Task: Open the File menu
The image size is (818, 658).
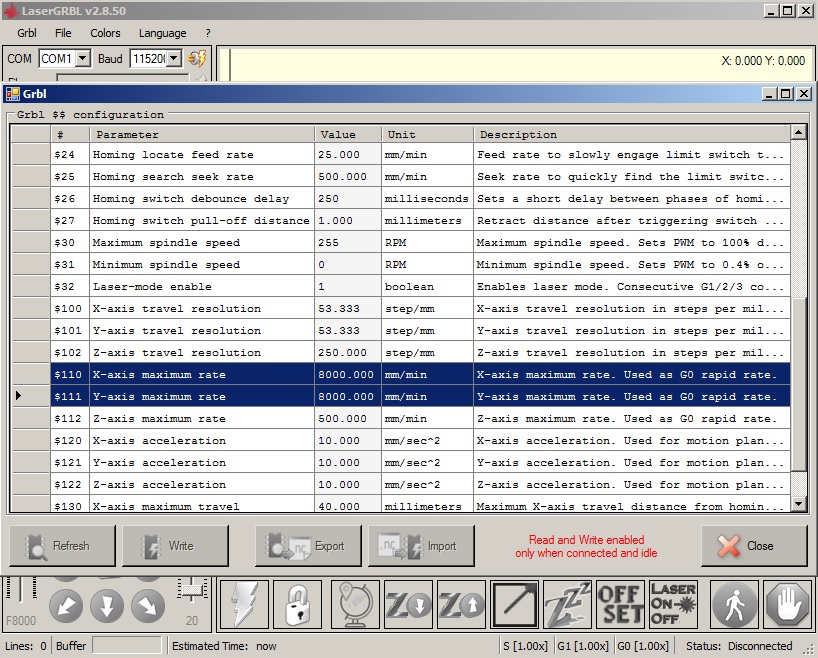Action: click(63, 33)
